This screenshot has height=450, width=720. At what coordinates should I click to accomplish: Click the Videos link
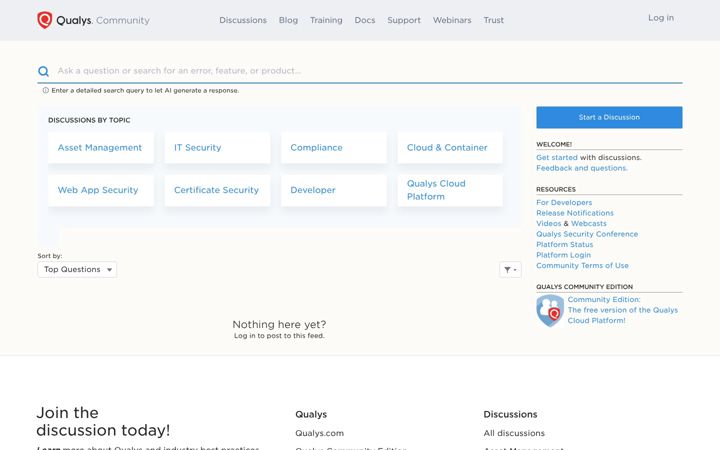click(x=549, y=224)
